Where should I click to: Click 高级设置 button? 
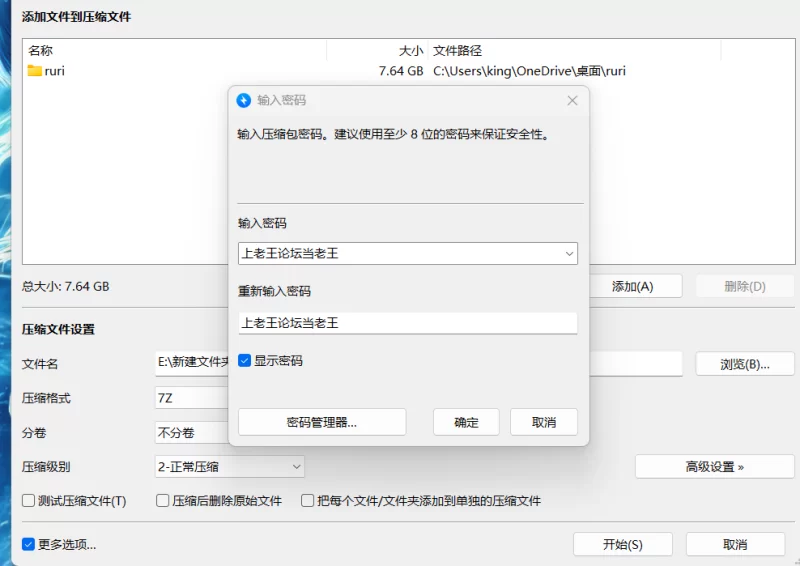click(714, 467)
